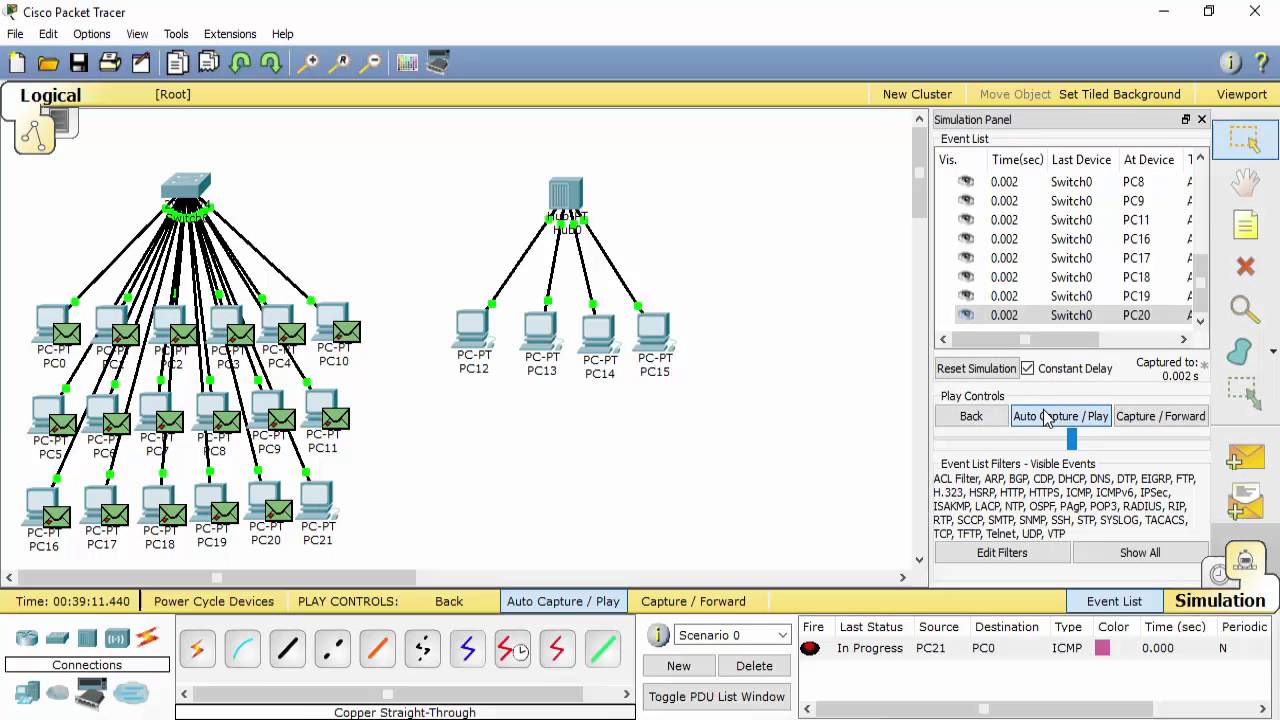Toggle visibility eye for PC8 event

pos(966,182)
